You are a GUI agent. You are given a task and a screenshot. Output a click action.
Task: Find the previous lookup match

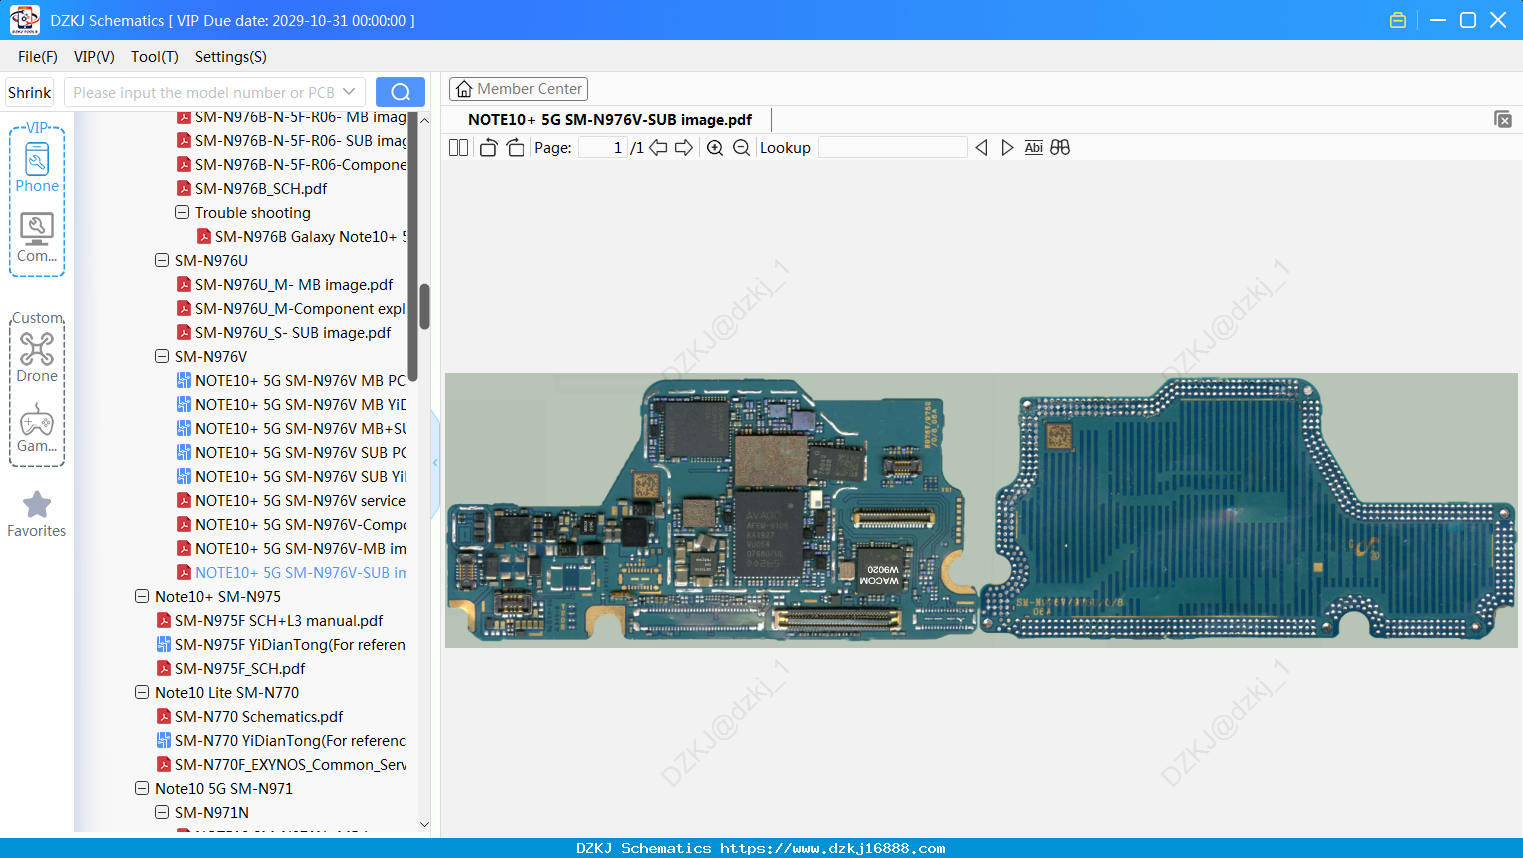981,148
